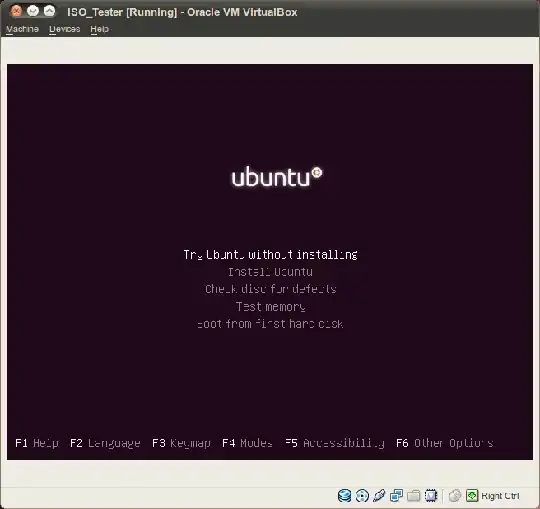Click the F5 Accessibility option
The image size is (540, 509).
tap(335, 443)
